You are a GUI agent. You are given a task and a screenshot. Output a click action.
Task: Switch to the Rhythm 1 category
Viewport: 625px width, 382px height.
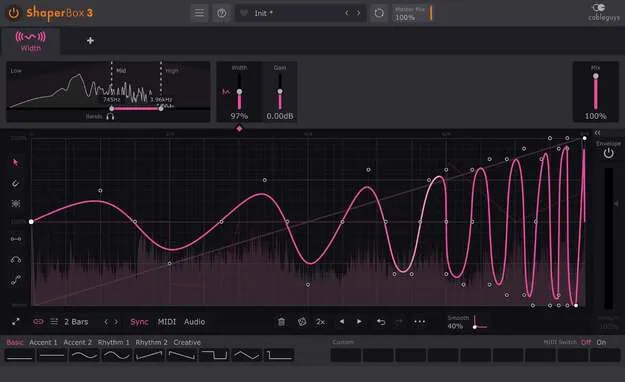113,342
